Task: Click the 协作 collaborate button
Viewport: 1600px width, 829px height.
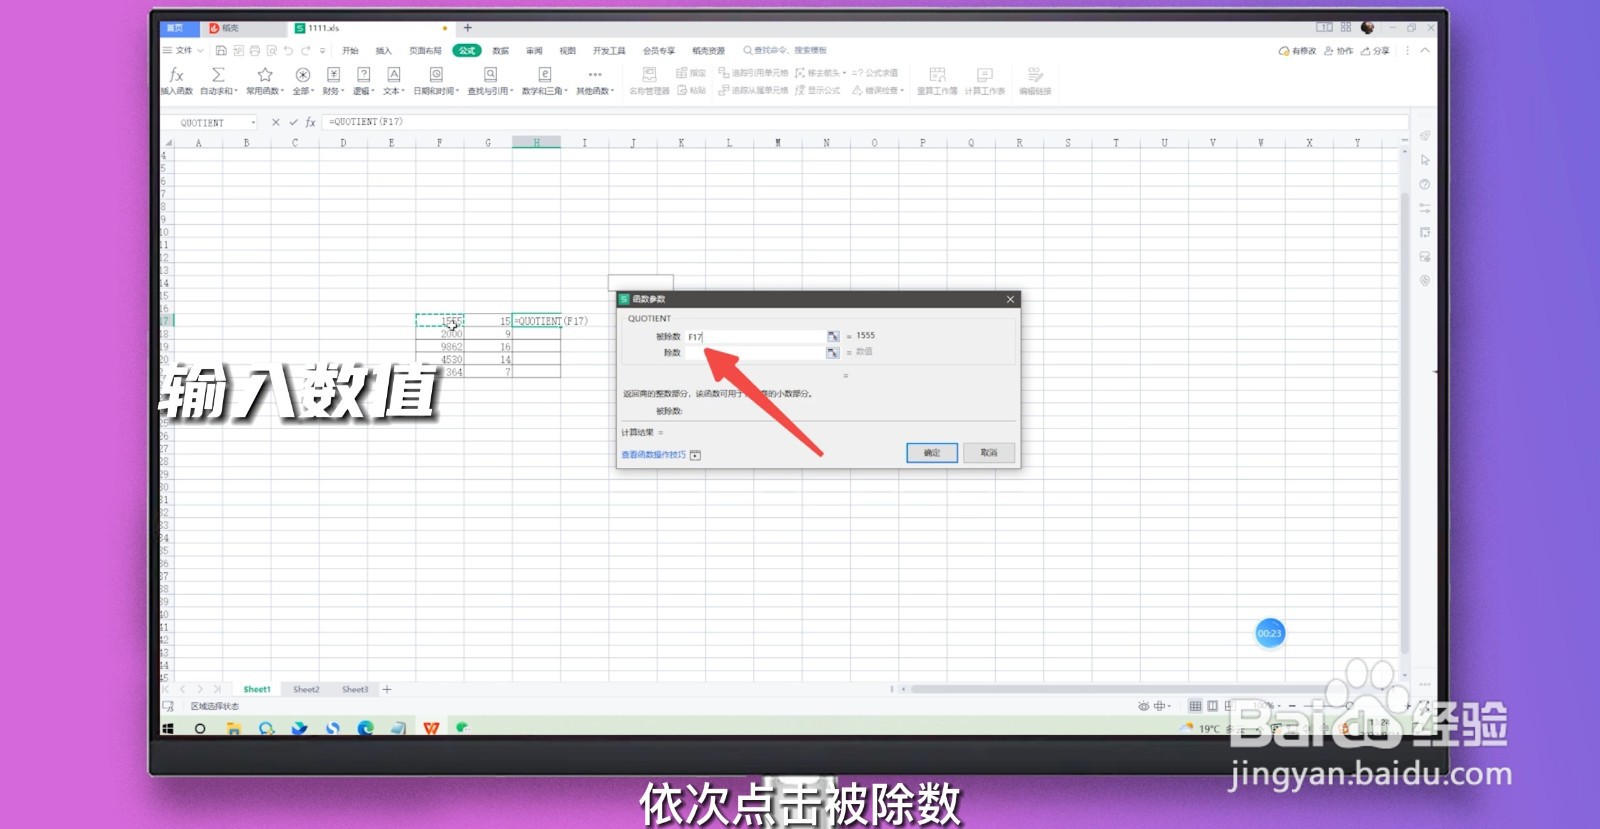Action: point(1338,51)
